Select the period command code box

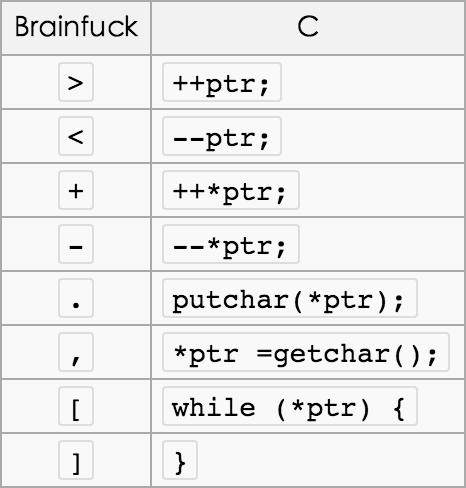(76, 298)
